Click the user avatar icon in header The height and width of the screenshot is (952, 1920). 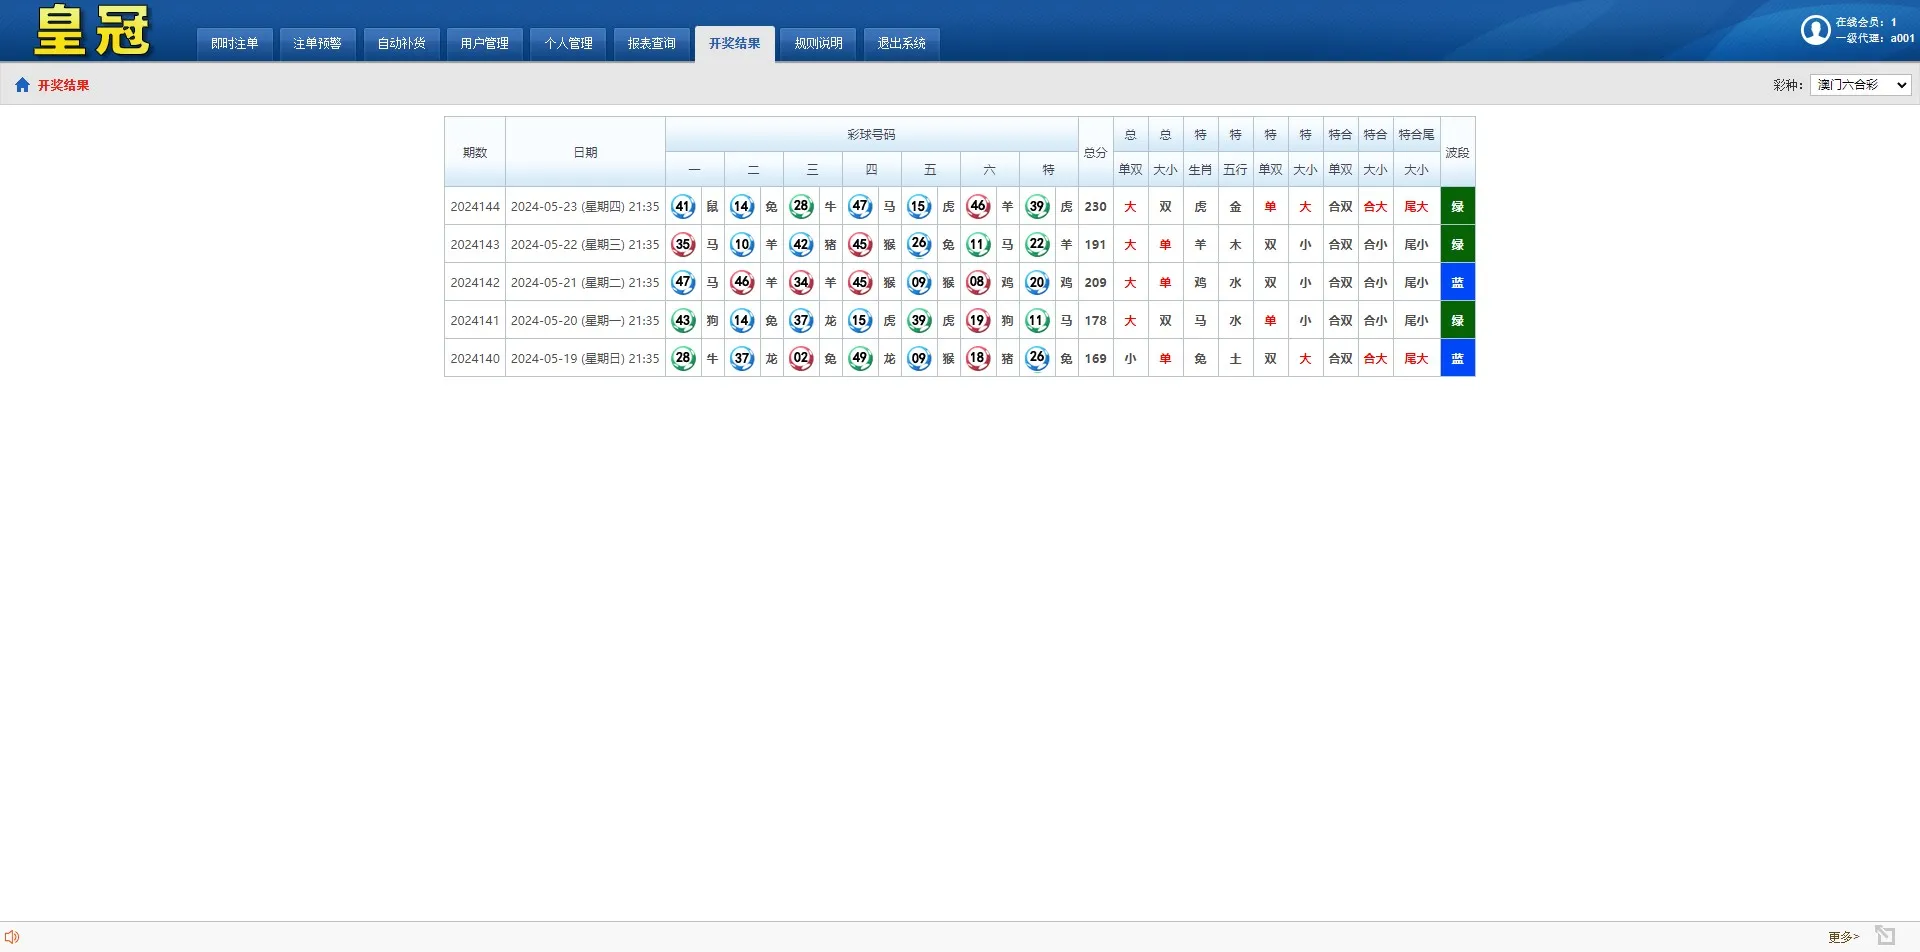point(1814,30)
